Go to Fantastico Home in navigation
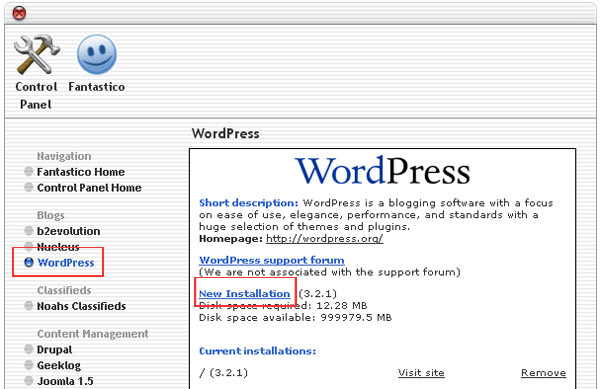 pyautogui.click(x=81, y=172)
